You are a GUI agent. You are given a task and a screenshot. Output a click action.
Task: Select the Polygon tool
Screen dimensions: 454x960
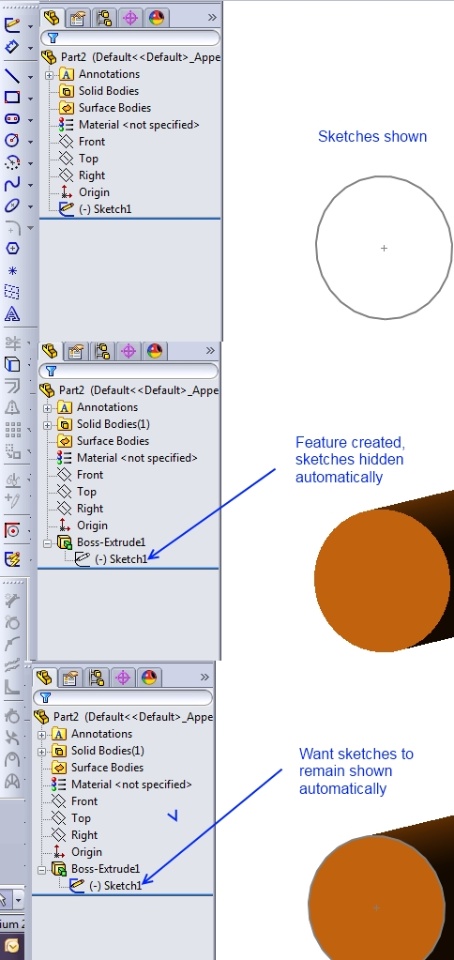[x=12, y=249]
